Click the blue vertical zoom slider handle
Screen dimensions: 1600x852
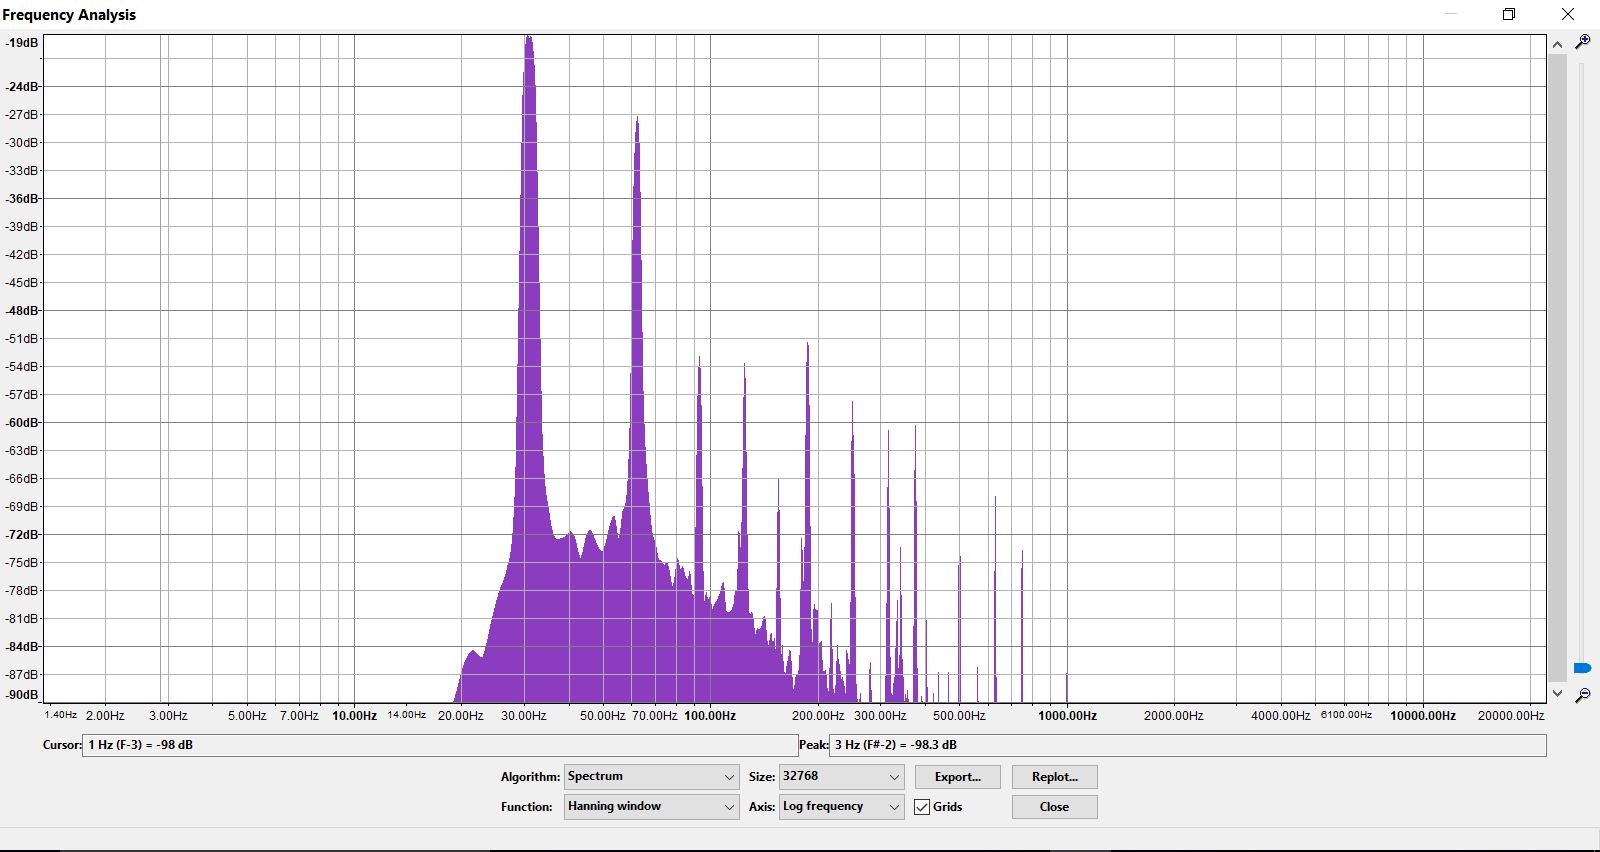[x=1582, y=668]
